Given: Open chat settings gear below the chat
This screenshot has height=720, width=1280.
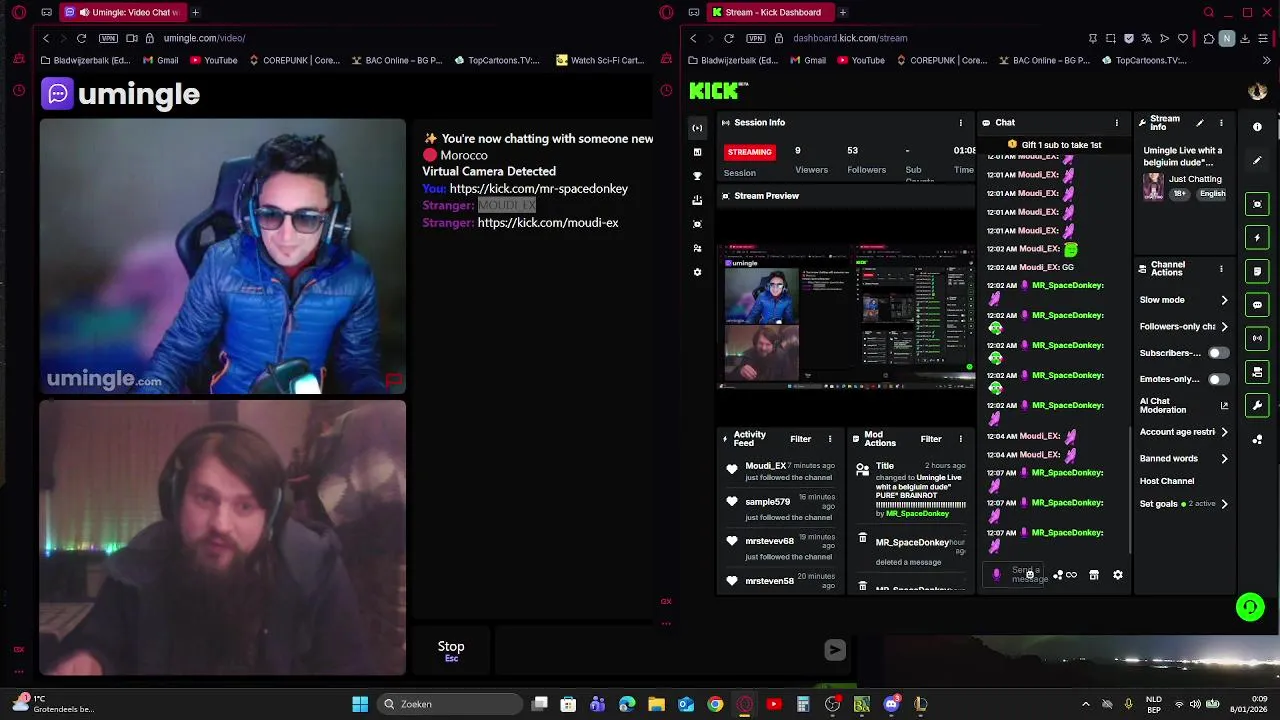Looking at the screenshot, I should [1118, 575].
